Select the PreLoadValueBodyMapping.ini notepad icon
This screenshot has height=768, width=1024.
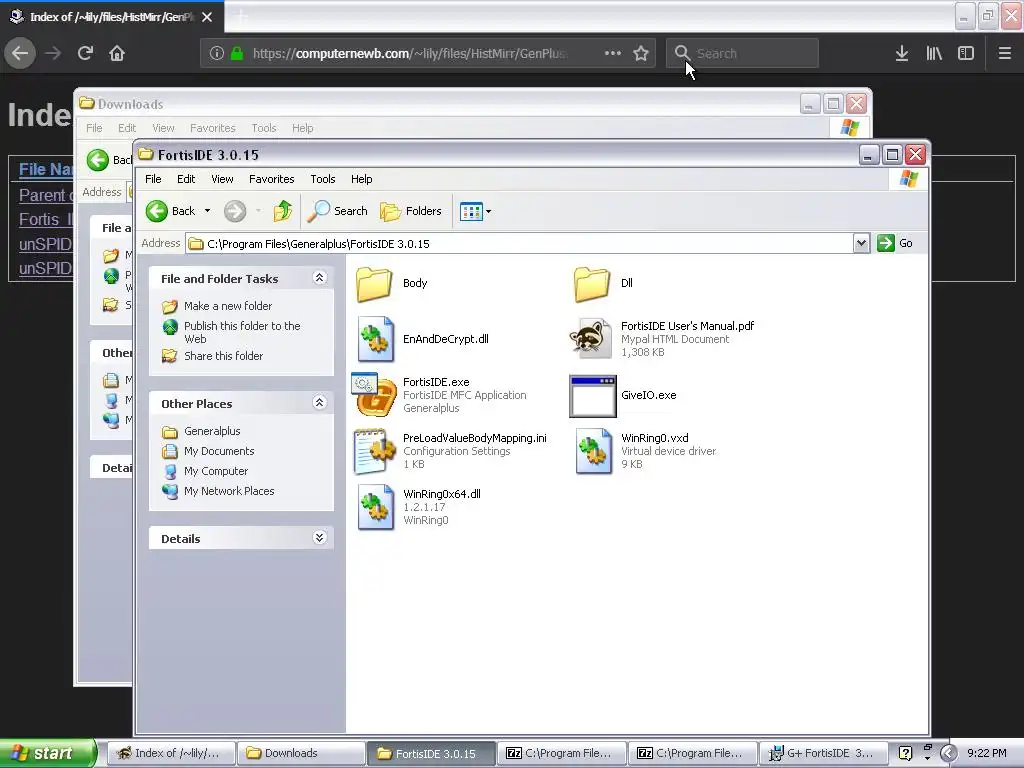tap(375, 451)
